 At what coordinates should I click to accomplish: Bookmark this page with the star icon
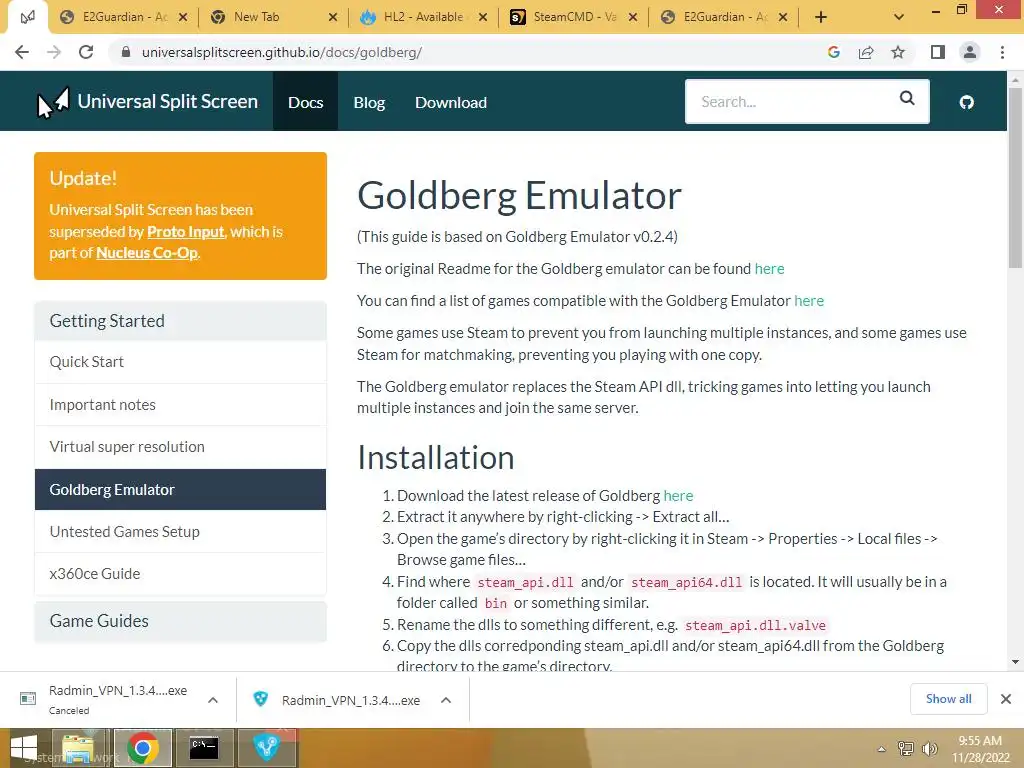click(898, 52)
